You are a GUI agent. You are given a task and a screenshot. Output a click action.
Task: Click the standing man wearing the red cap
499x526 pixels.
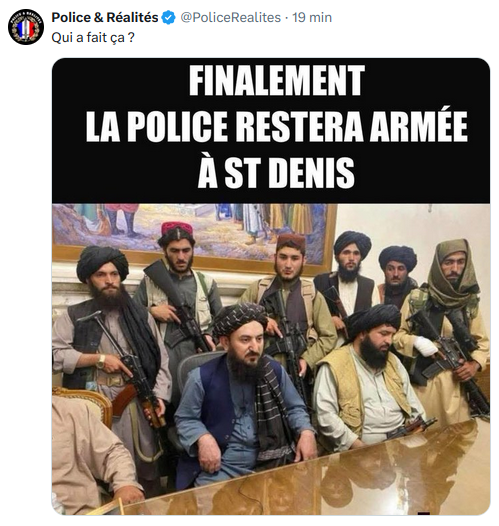point(177,288)
